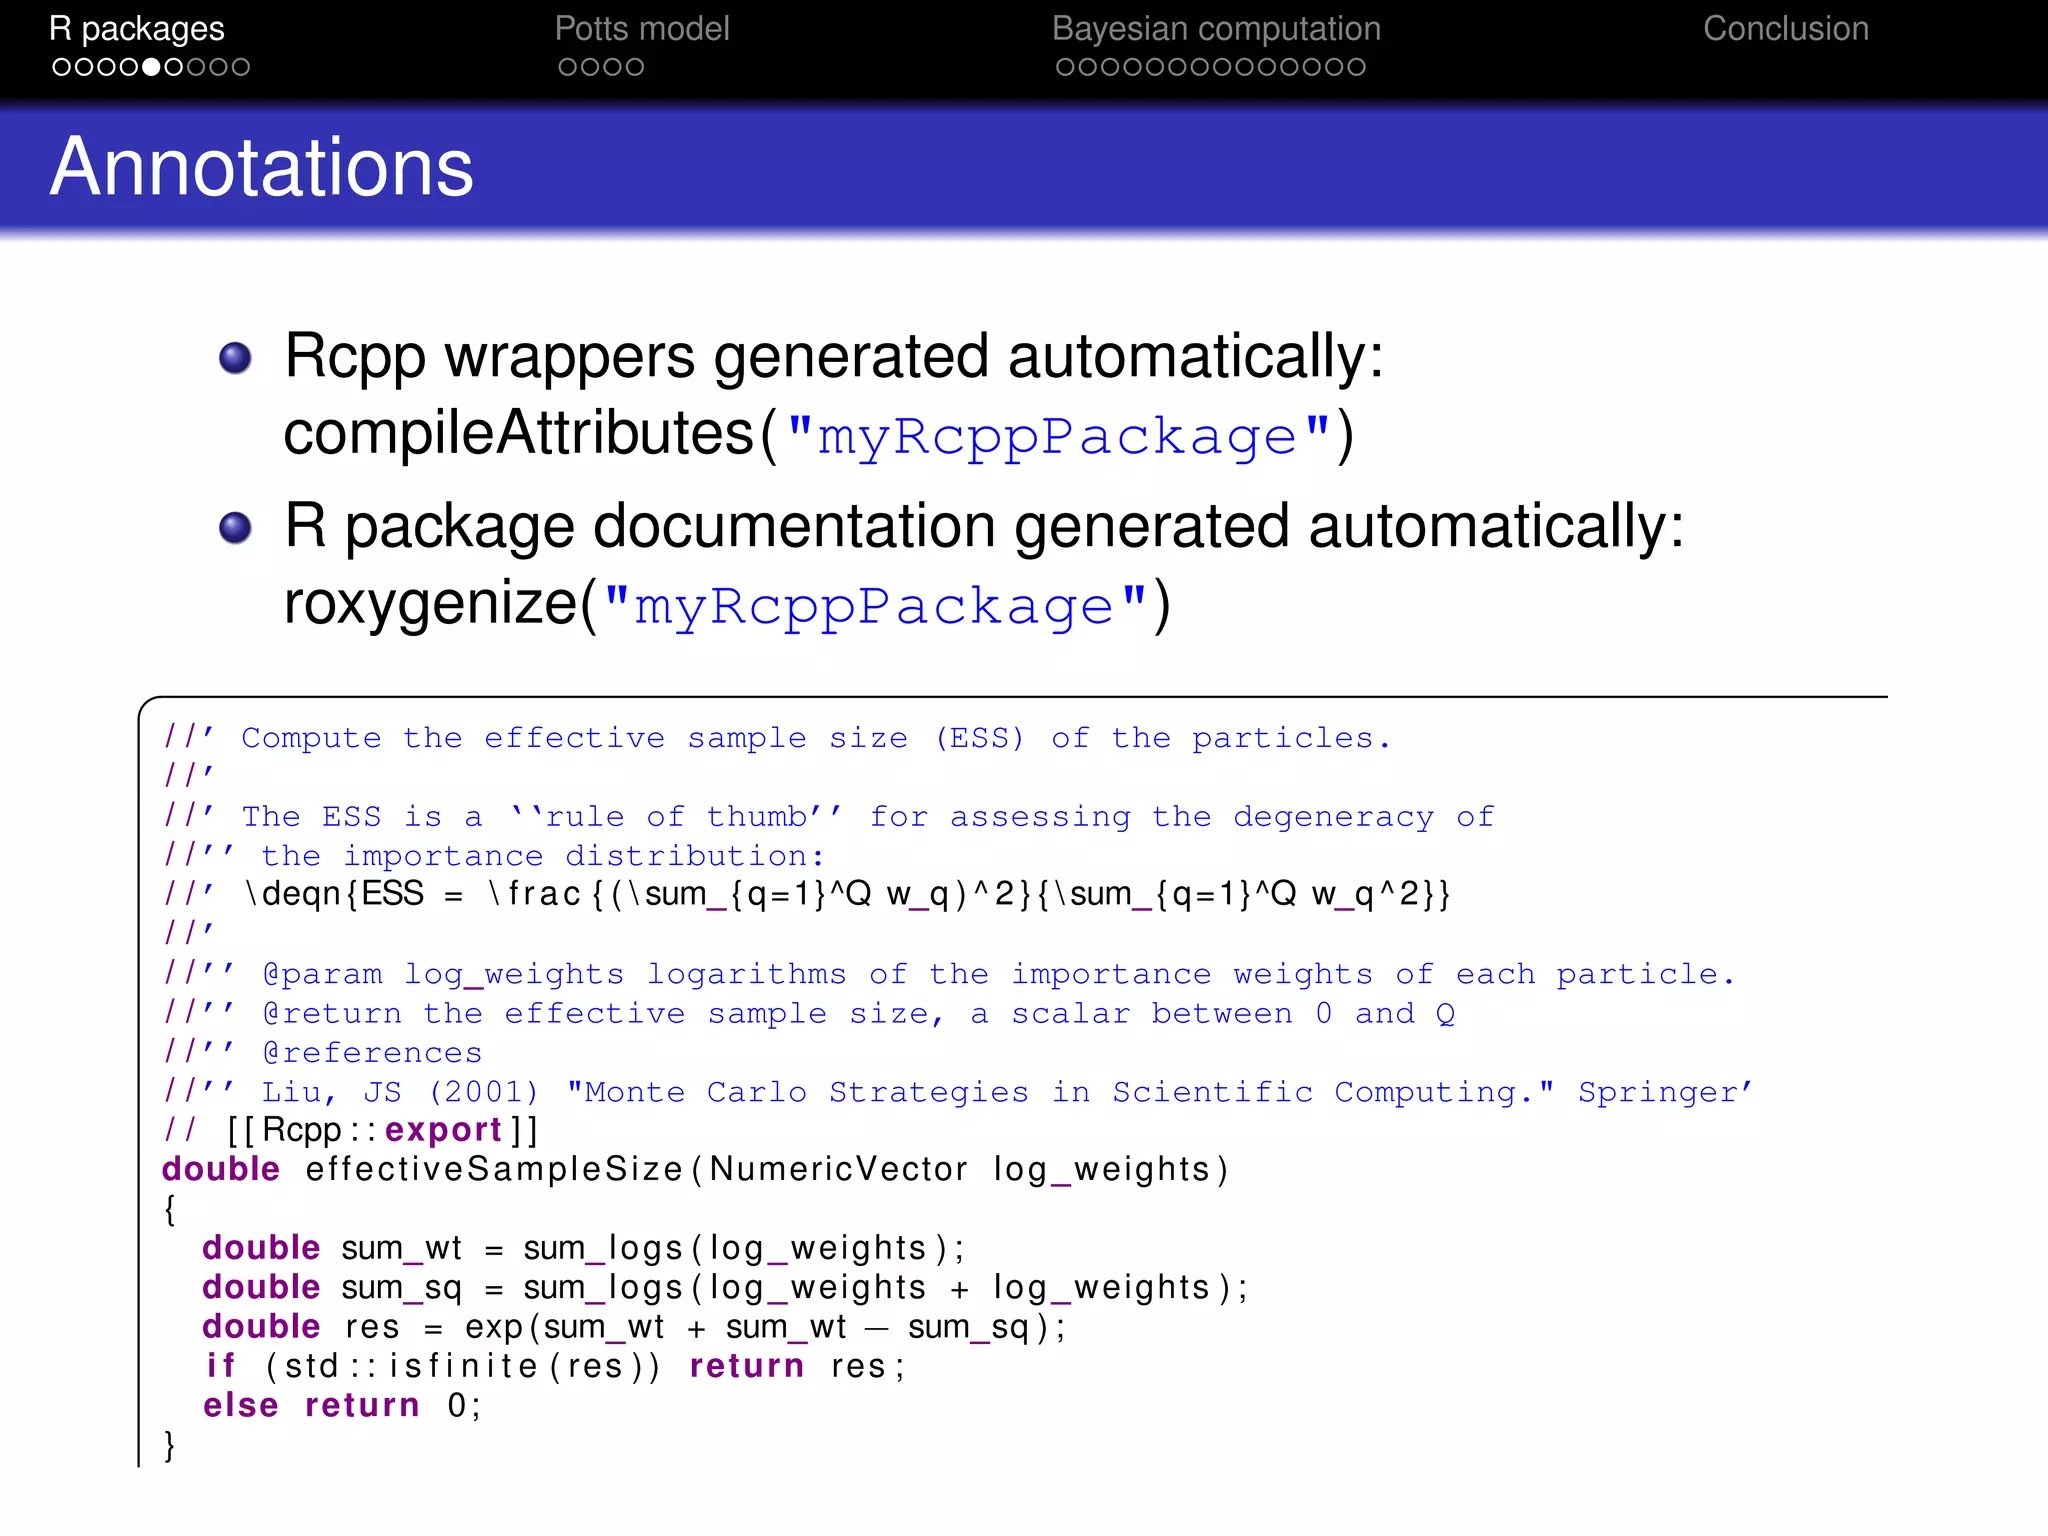Click the first navigation dot under Bayesian computation
The width and height of the screenshot is (2048, 1536).
[x=1066, y=67]
